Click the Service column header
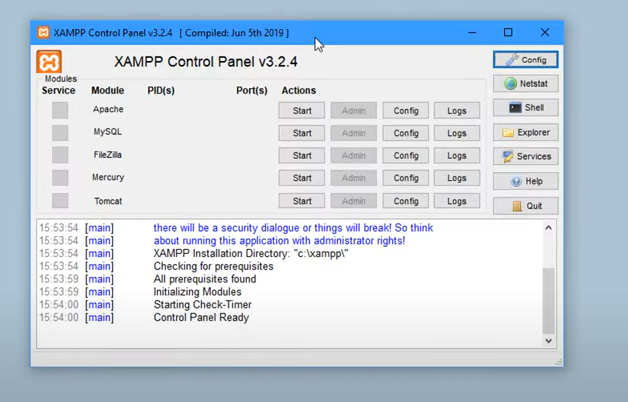The width and height of the screenshot is (628, 402). 58,90
